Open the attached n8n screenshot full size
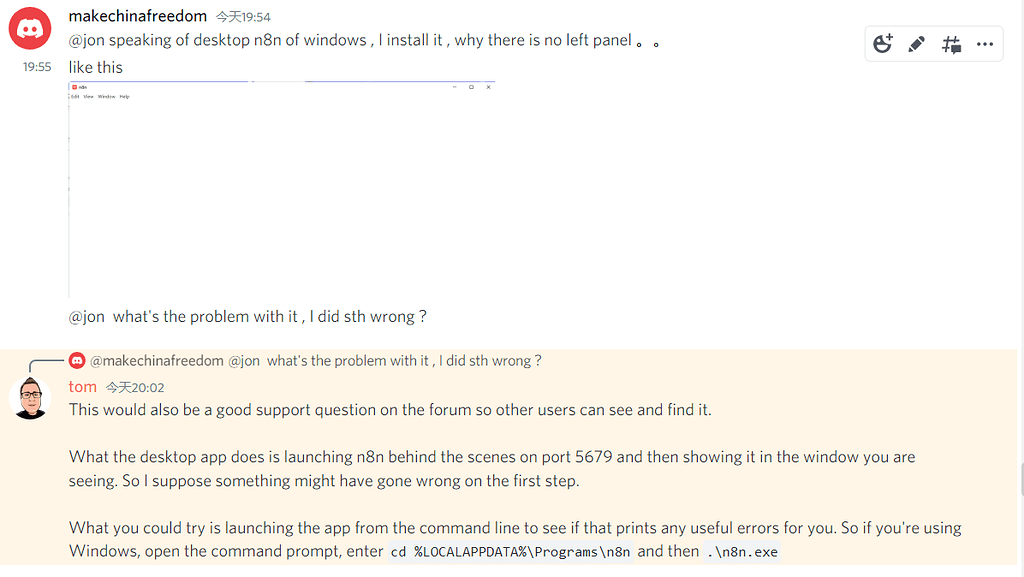Screen dimensions: 1024x577 pos(280,190)
